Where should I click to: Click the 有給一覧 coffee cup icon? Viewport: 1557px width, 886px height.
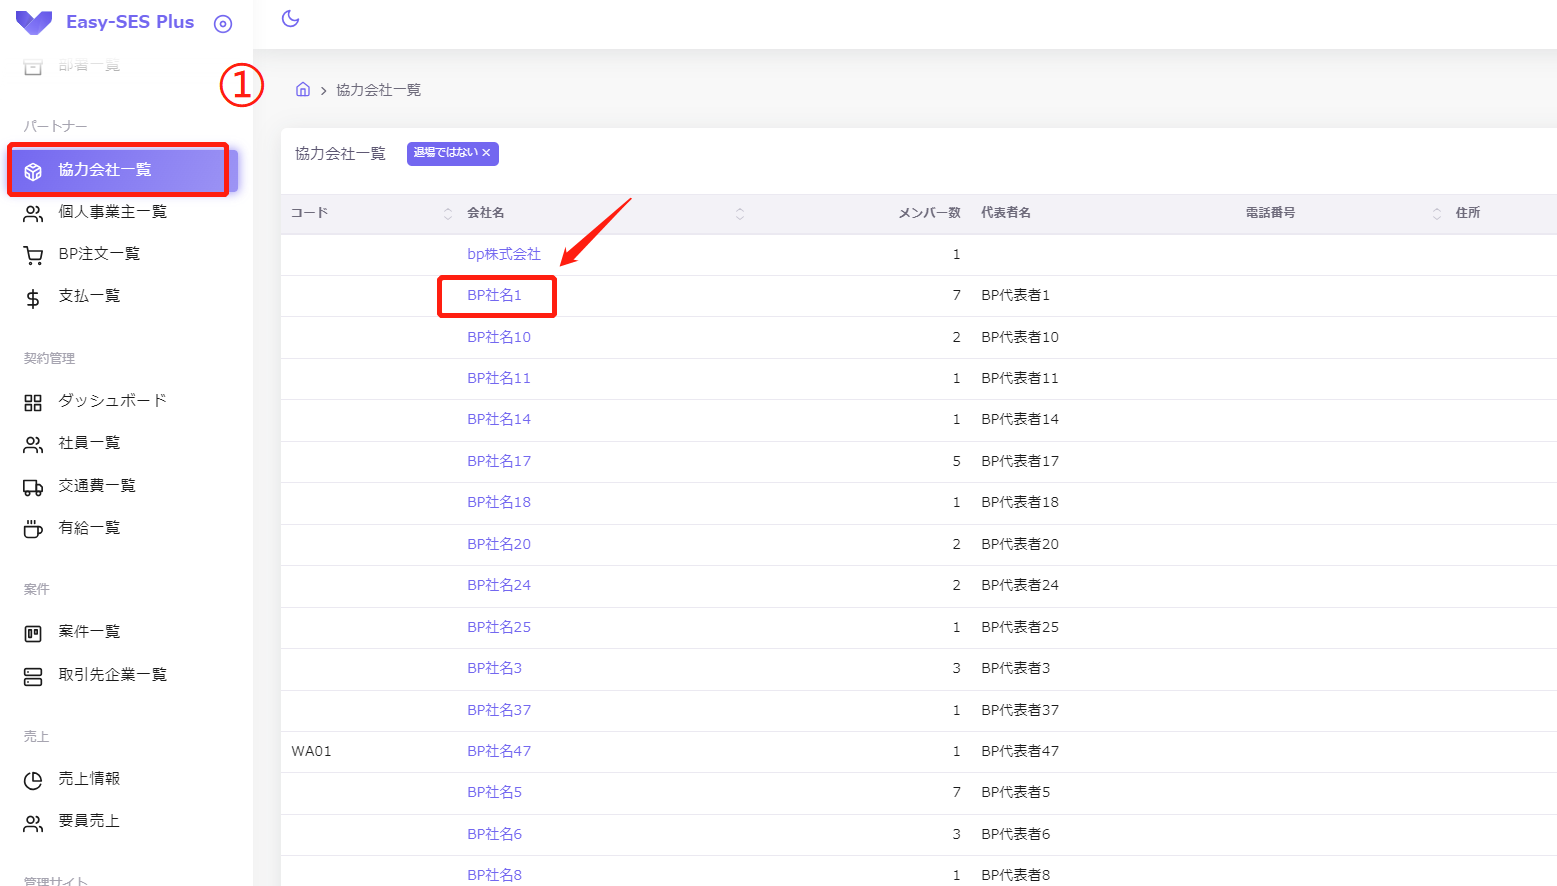[x=33, y=529]
